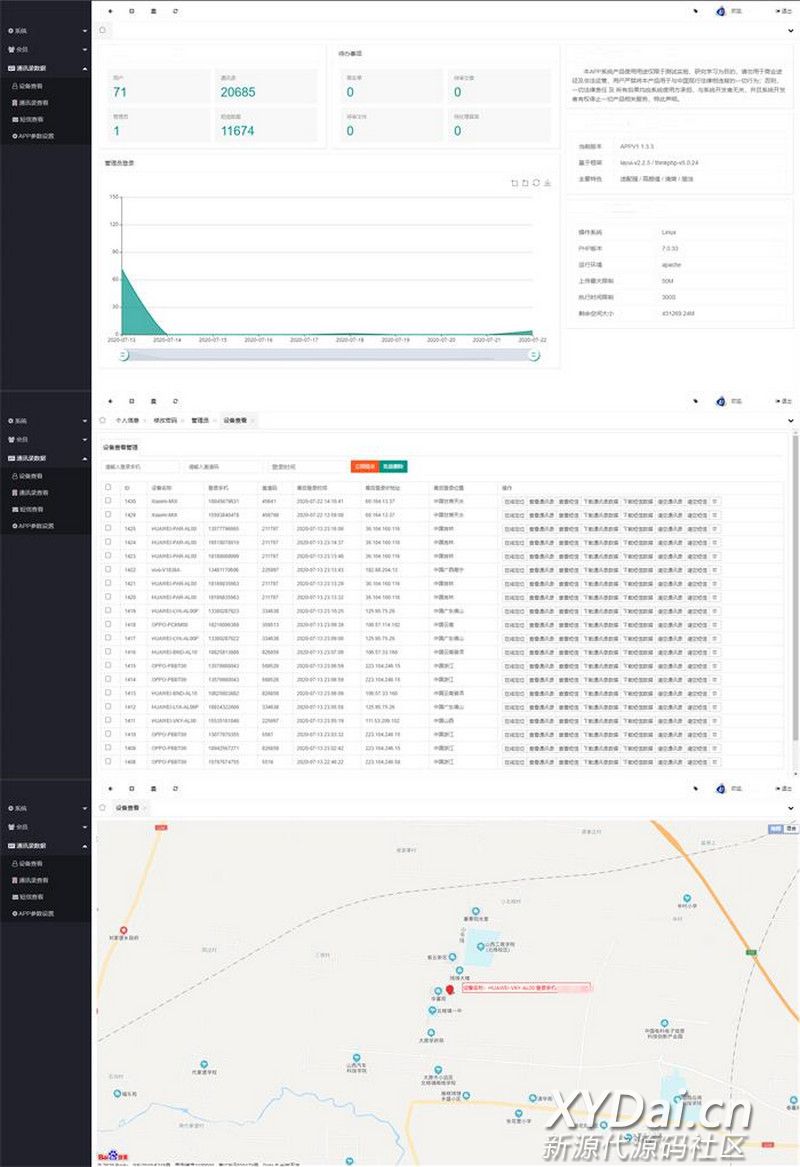Close the 设备查看 tab on the device list page
The image size is (800, 1167).
tap(252, 421)
